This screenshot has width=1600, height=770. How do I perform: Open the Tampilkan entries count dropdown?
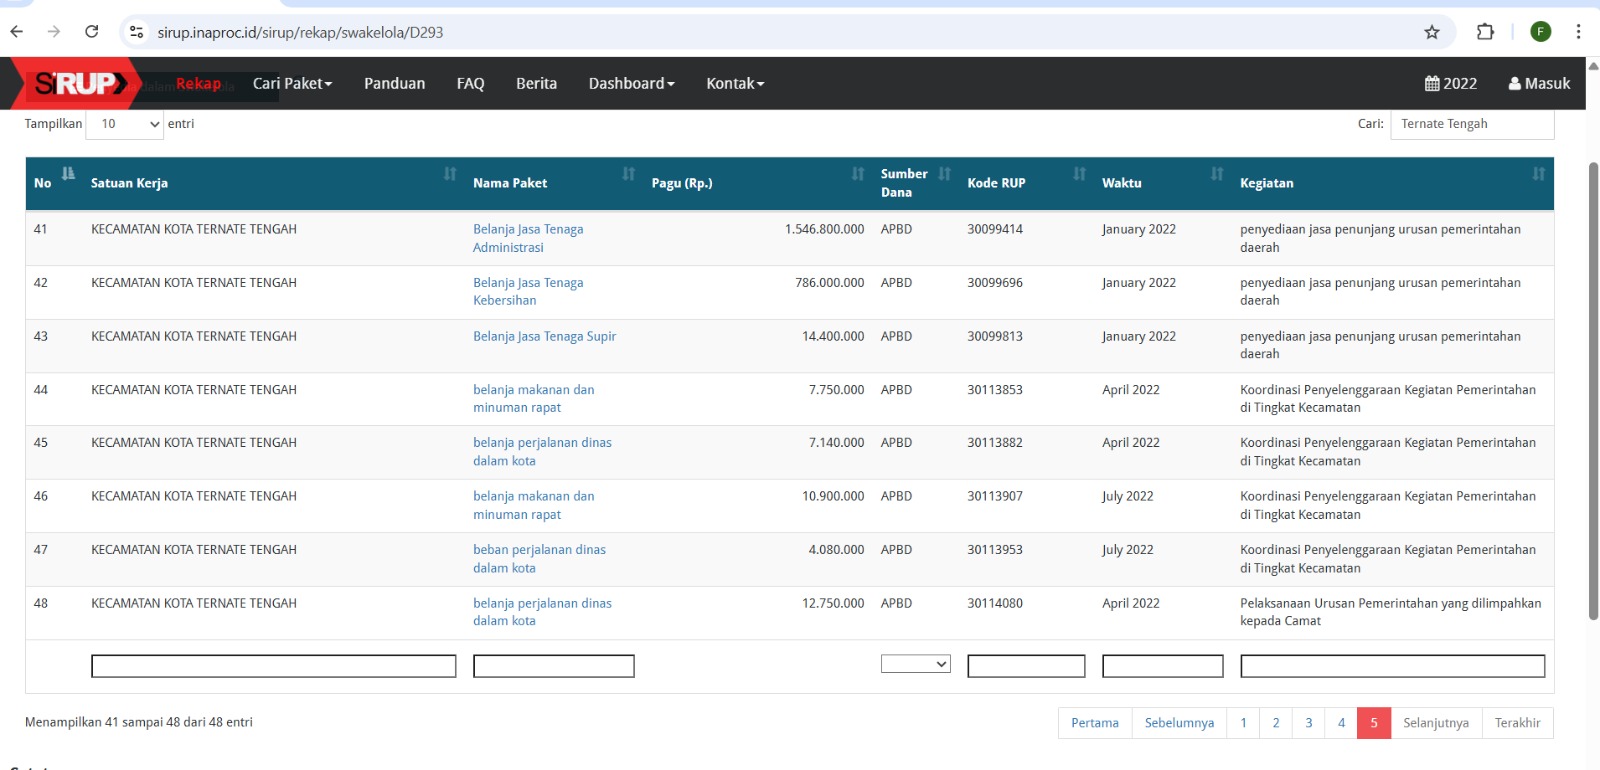coord(125,124)
